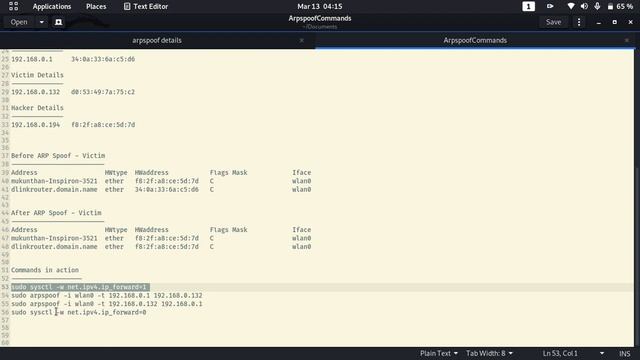Click the 'Victim Details' heading line

click(37, 75)
